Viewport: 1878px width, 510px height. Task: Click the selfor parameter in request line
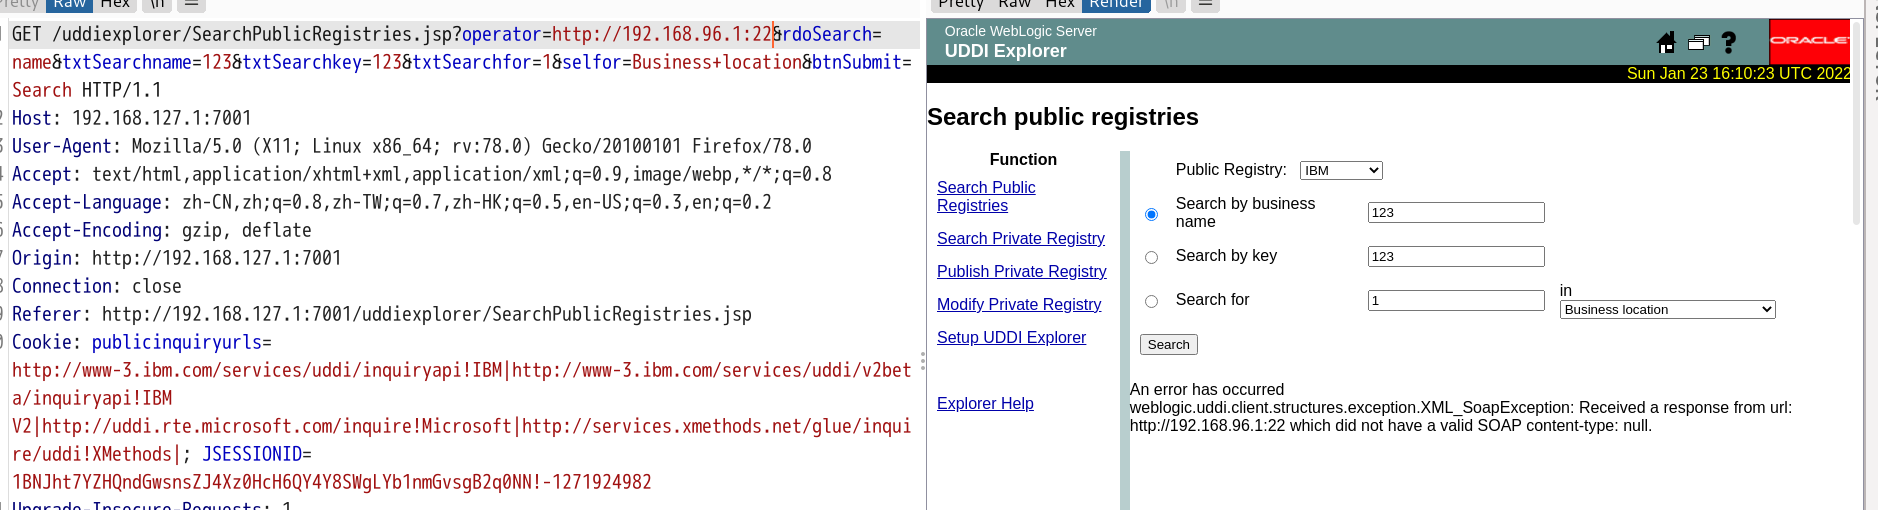pos(592,62)
